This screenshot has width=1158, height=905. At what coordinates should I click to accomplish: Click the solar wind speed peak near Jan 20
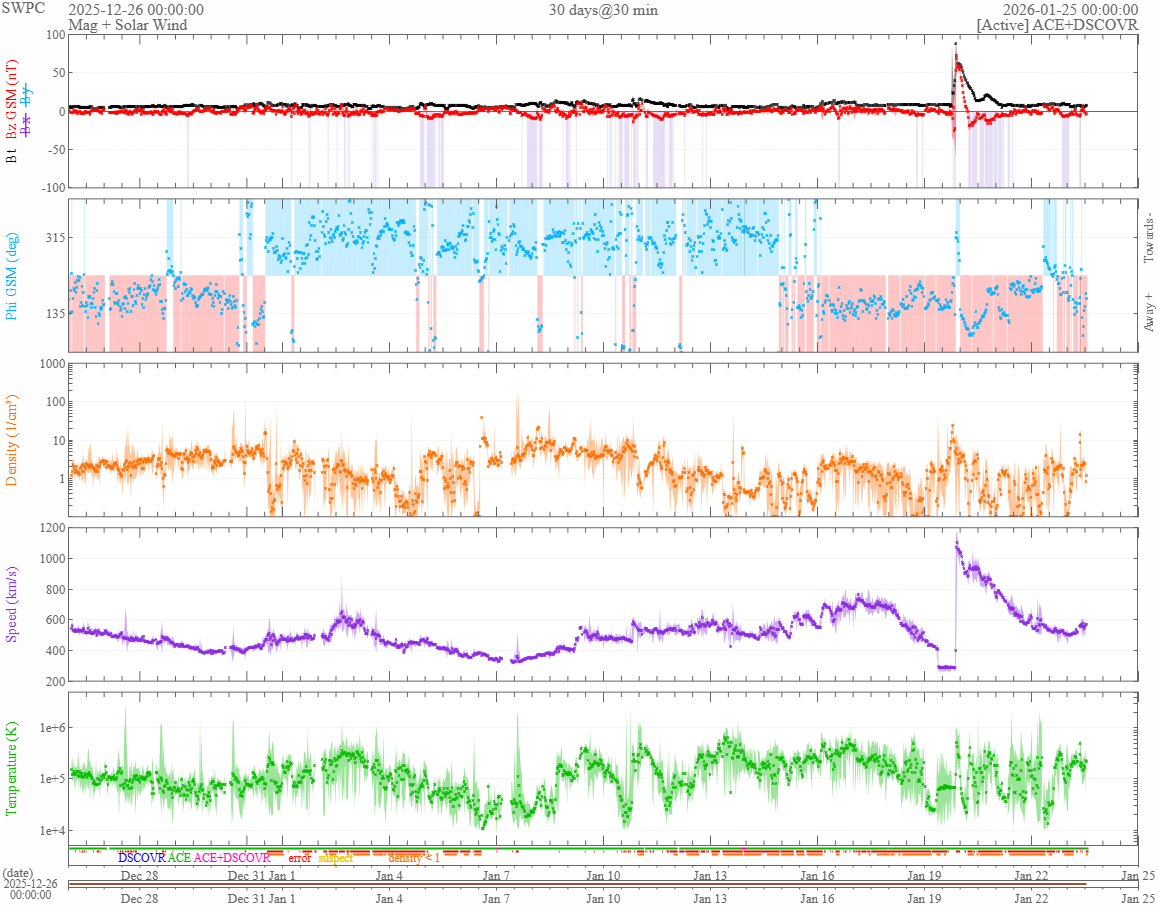click(957, 545)
